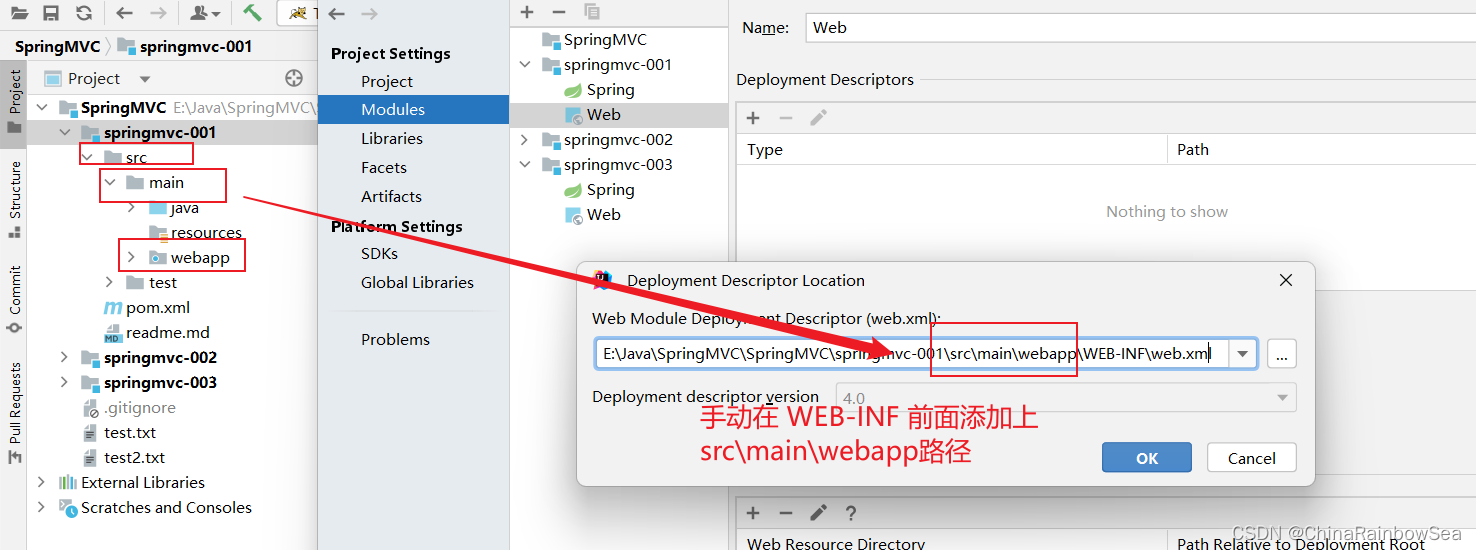Browse for web.xml using the ellipsis button
The width and height of the screenshot is (1476, 550).
point(1282,353)
